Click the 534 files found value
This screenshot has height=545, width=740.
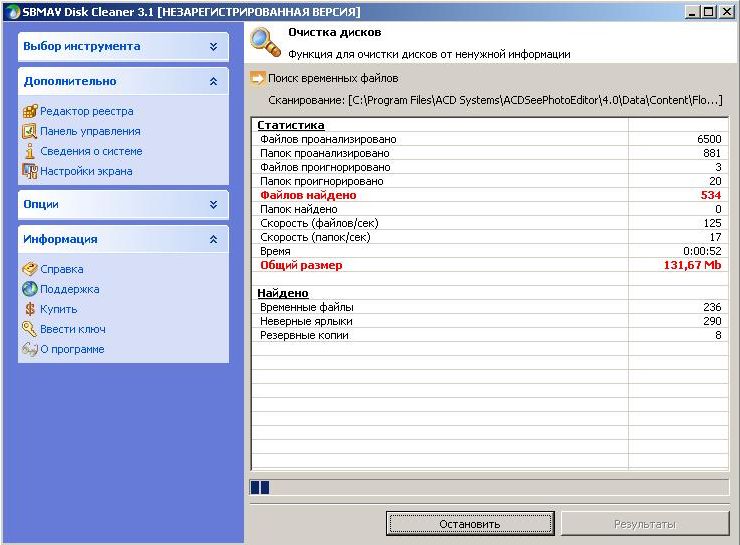coord(711,195)
